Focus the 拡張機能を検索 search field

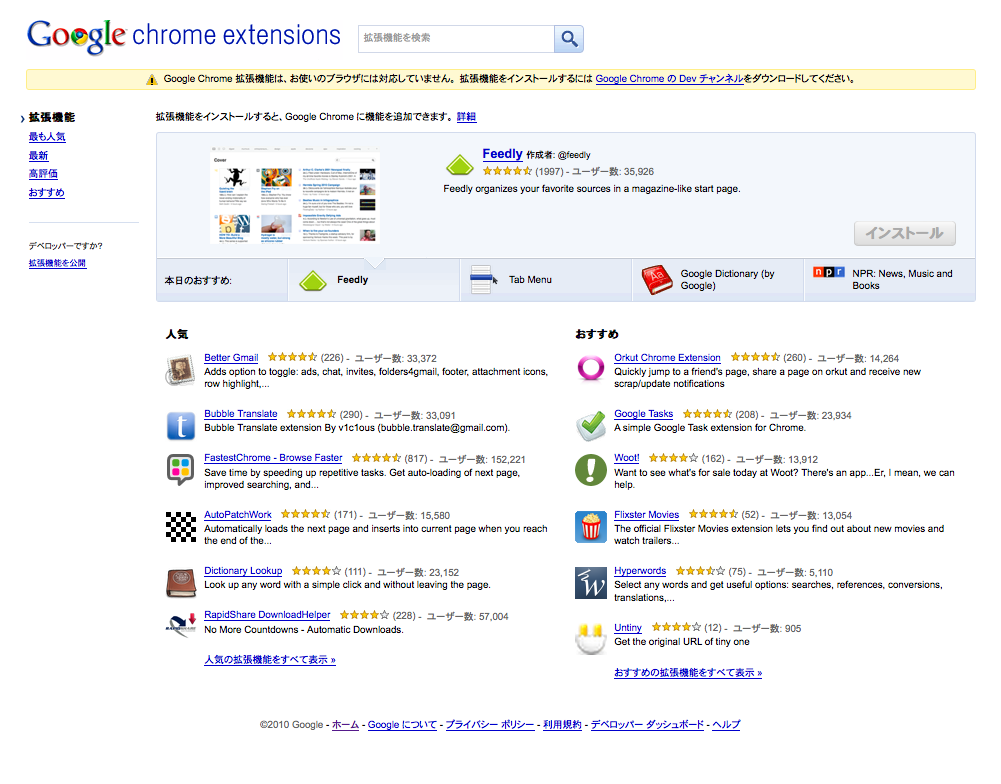coord(456,39)
